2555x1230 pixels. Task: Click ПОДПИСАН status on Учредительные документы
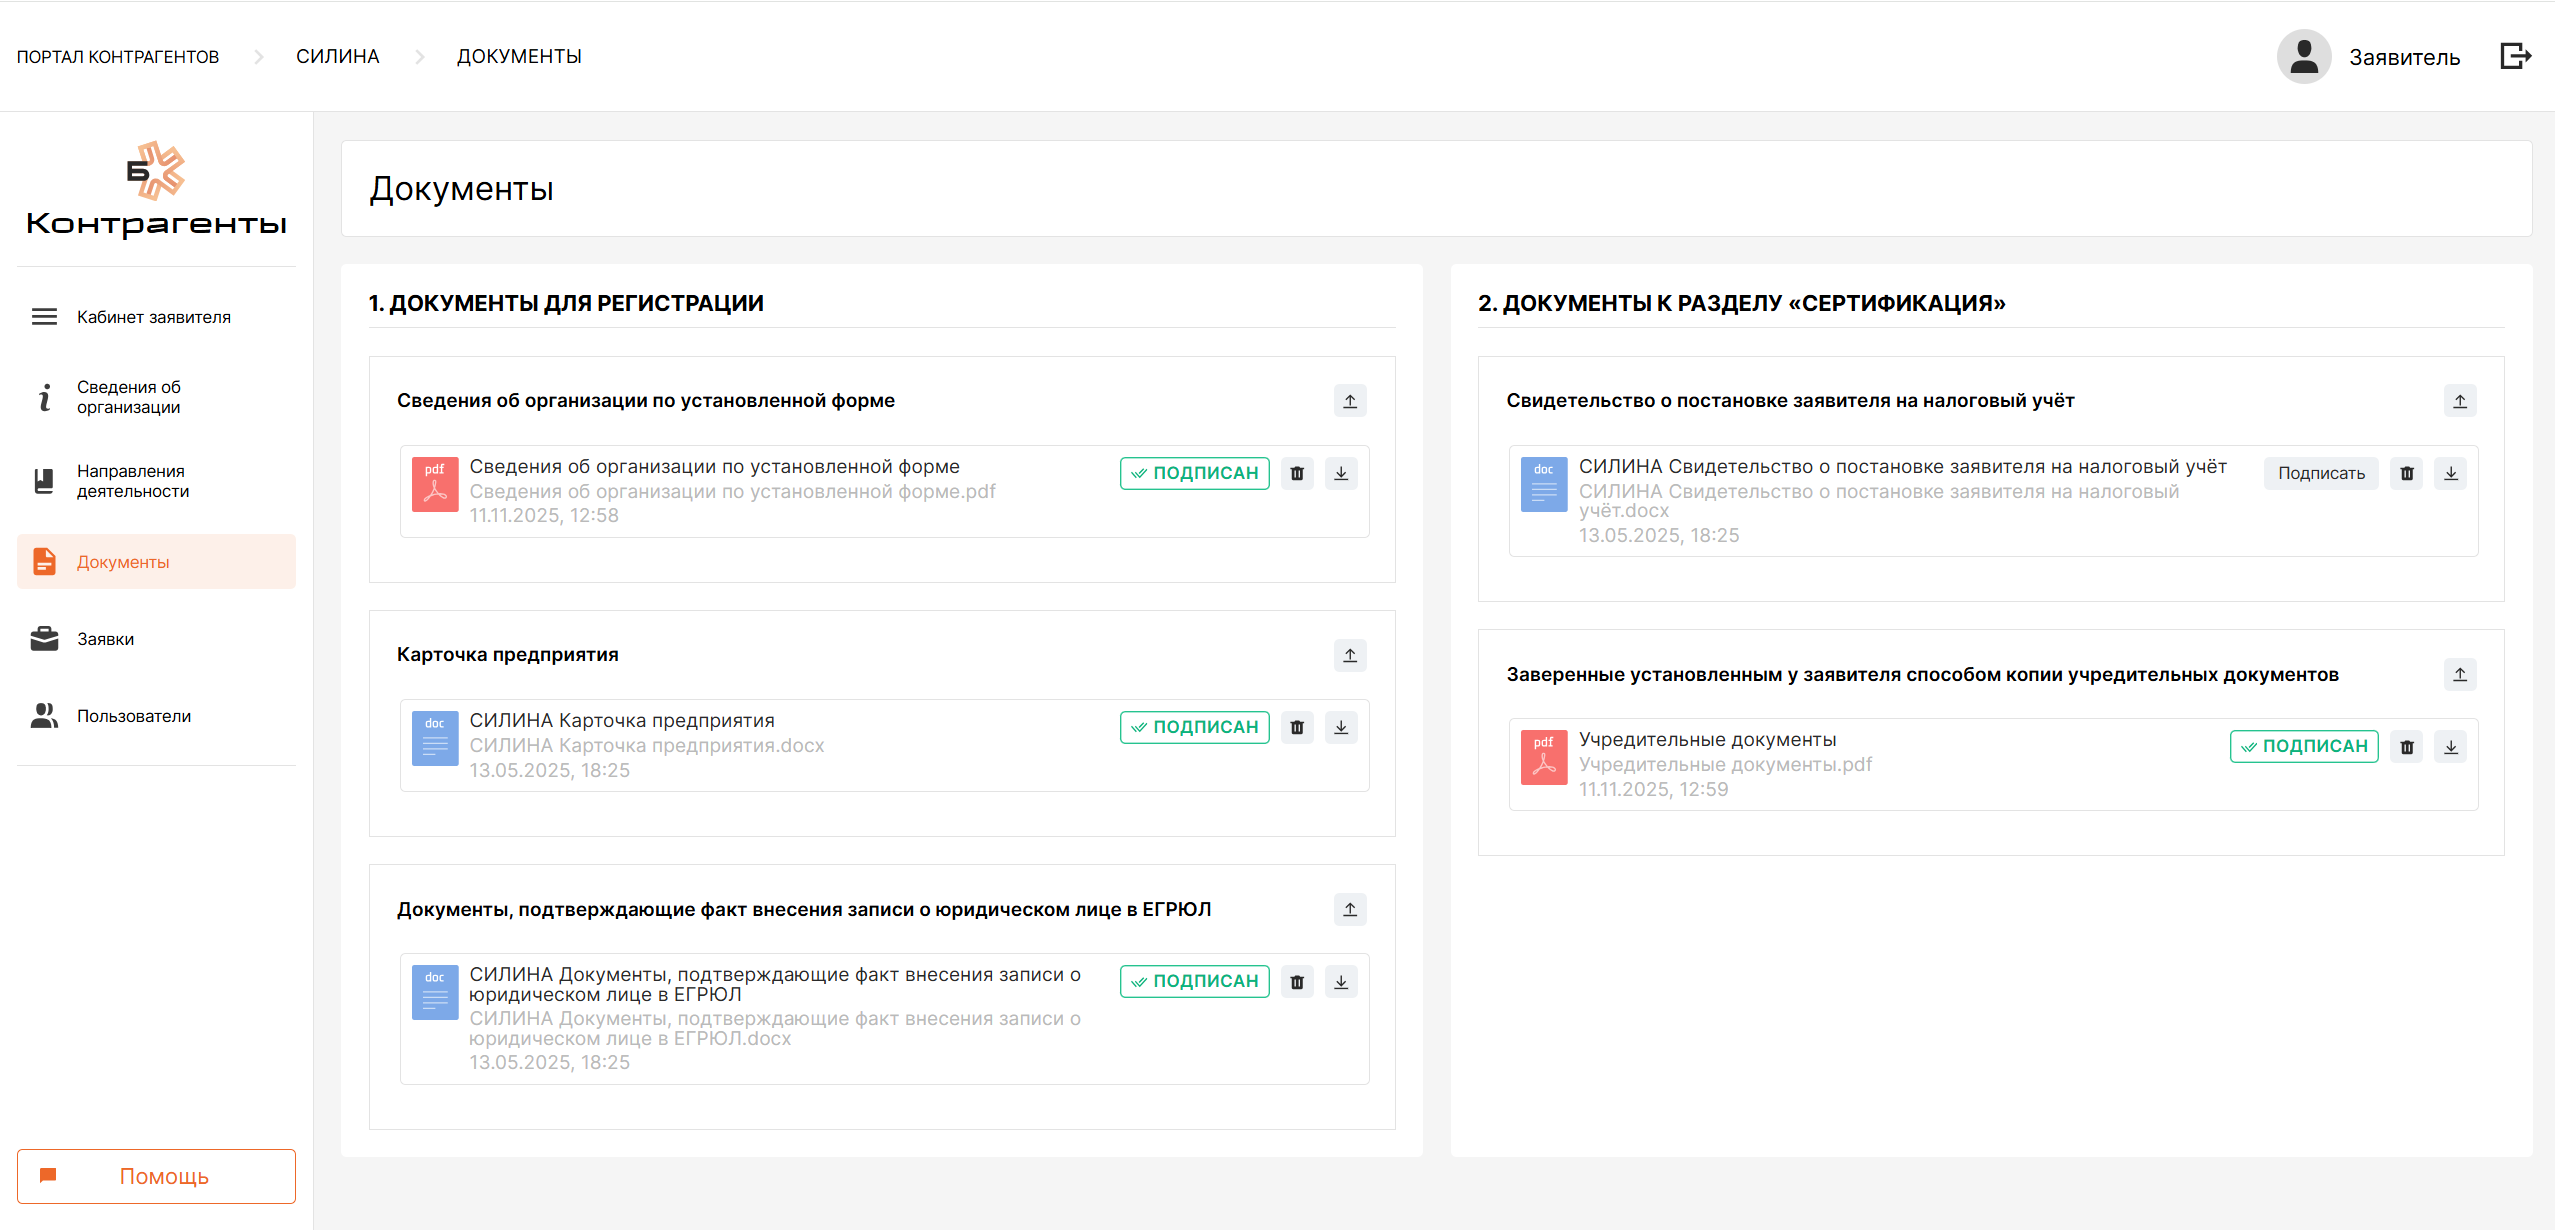(2304, 746)
